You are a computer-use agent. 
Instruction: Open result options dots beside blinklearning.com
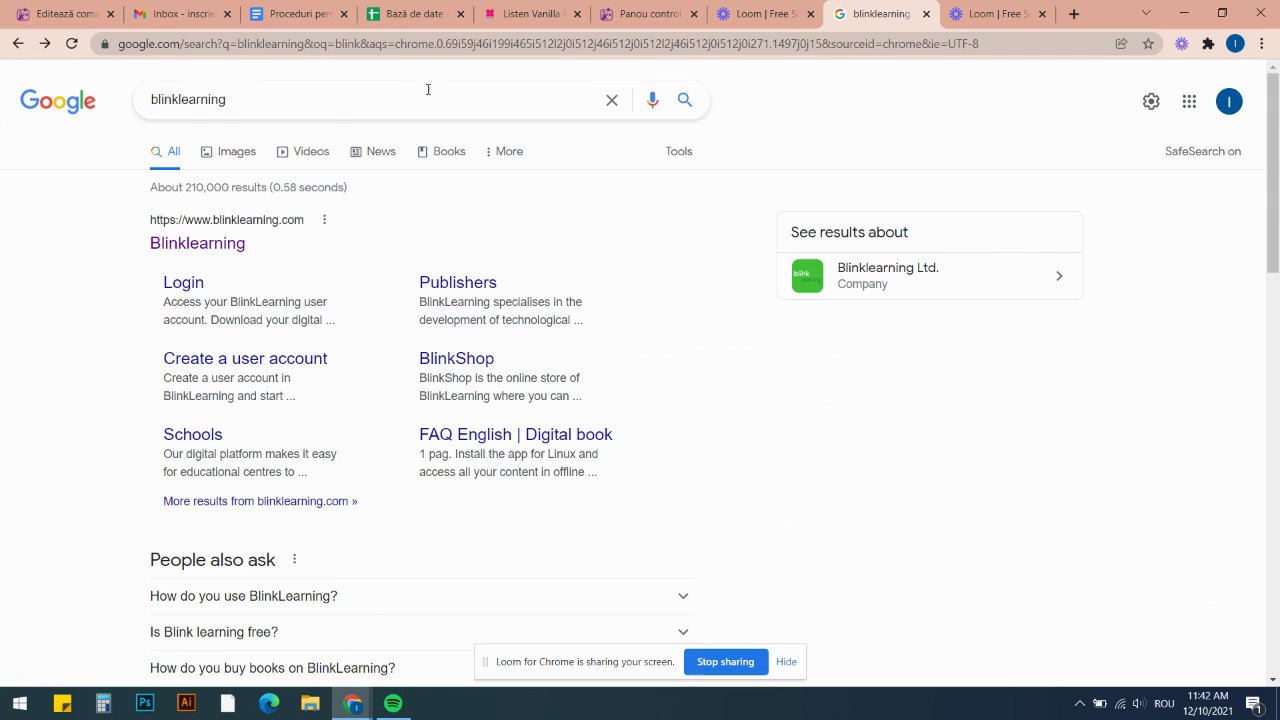click(x=324, y=220)
